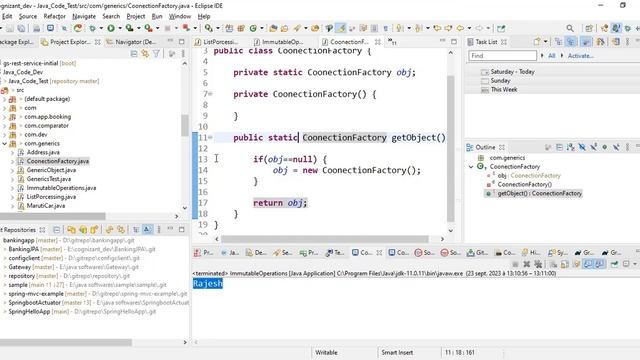Click the Last Edit Location arrow icon

pyautogui.click(x=437, y=28)
